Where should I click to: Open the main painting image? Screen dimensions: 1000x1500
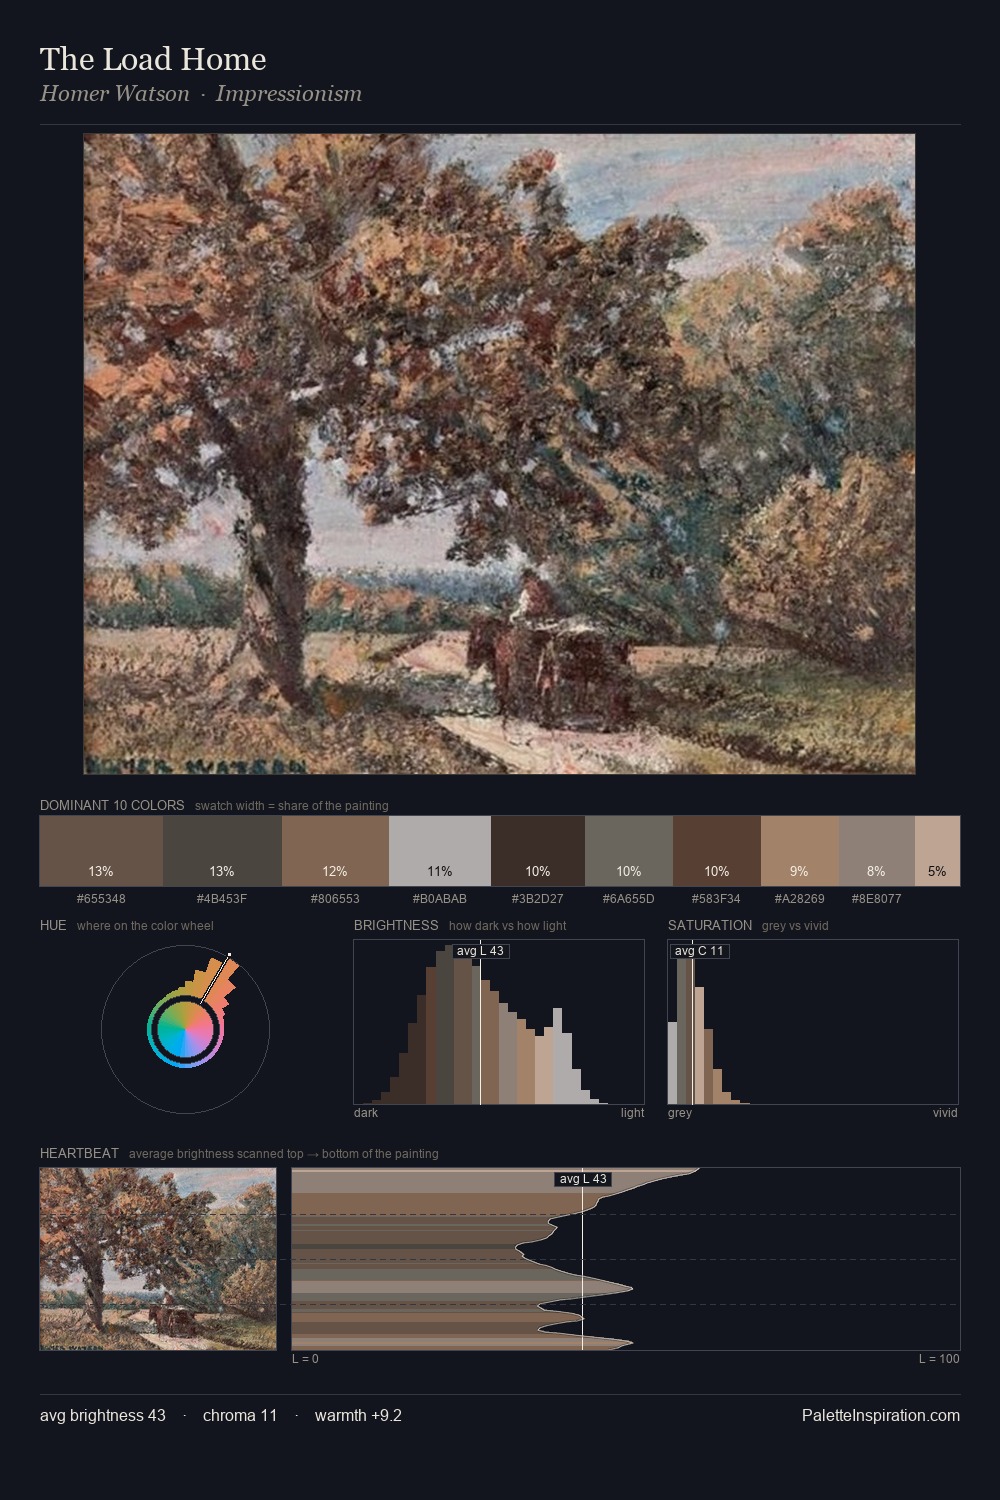click(499, 454)
